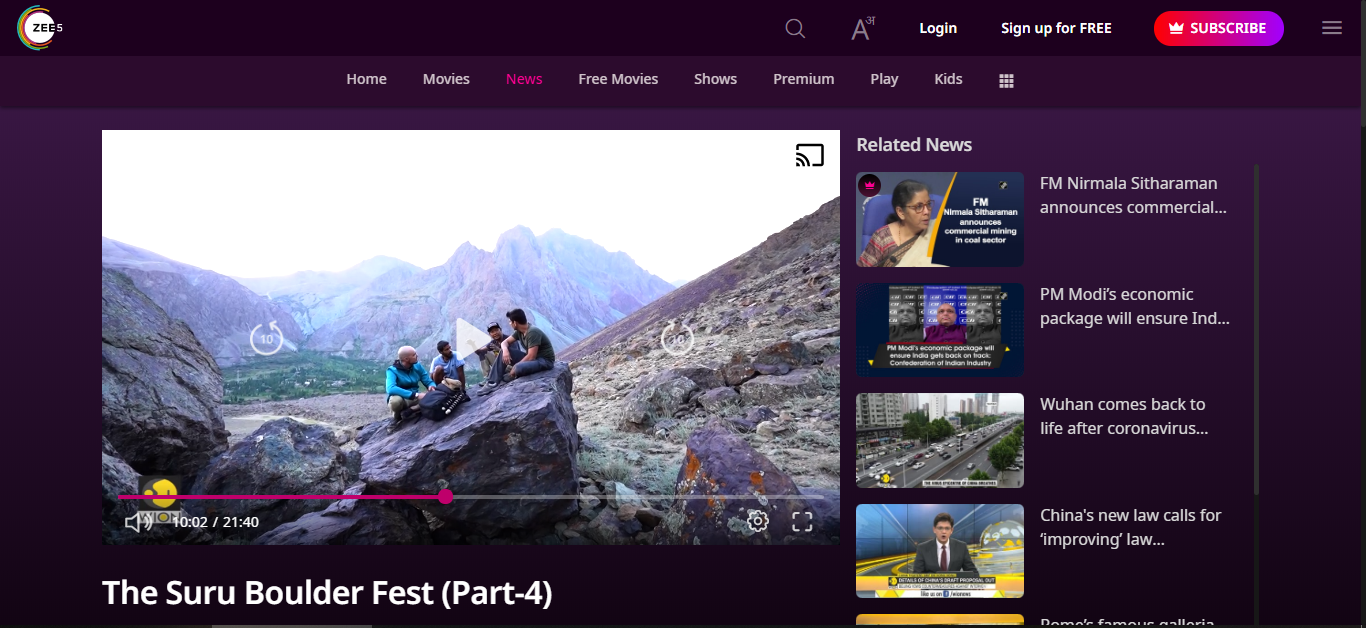1366x628 pixels.
Task: Open the Premium tab
Action: point(803,79)
